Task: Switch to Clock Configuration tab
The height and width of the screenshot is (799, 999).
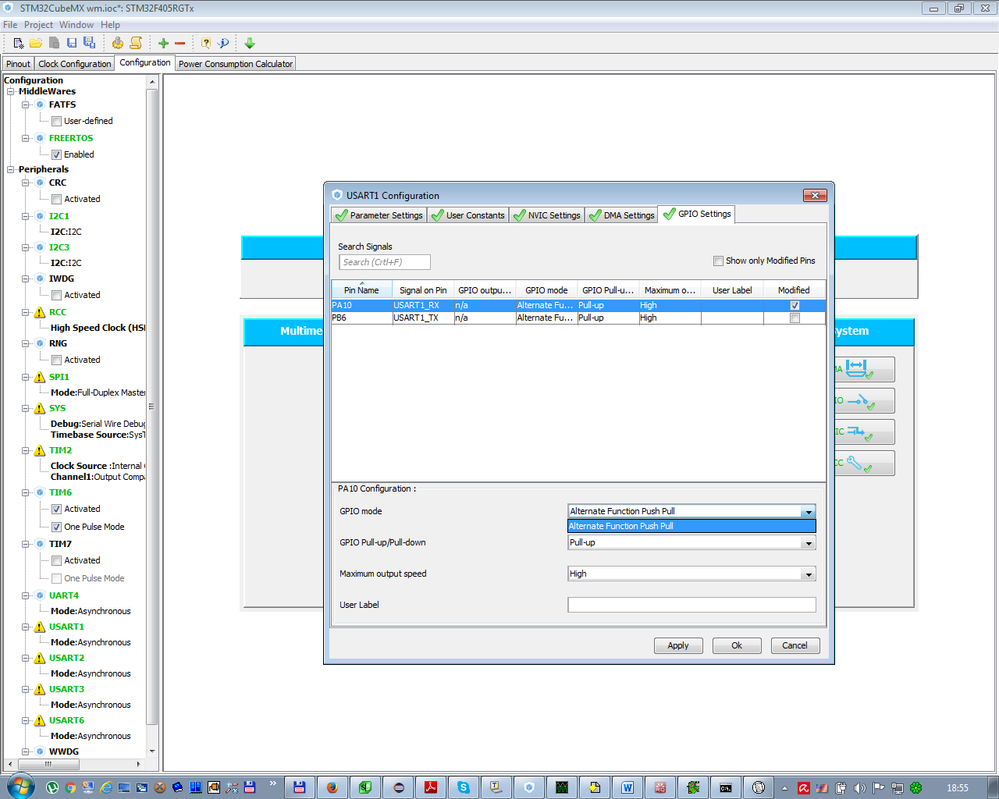Action: tap(75, 64)
